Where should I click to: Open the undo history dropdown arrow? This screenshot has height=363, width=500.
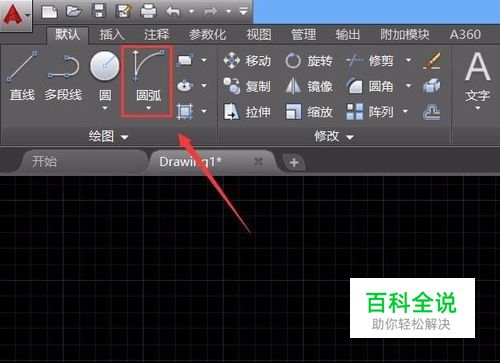click(x=191, y=12)
